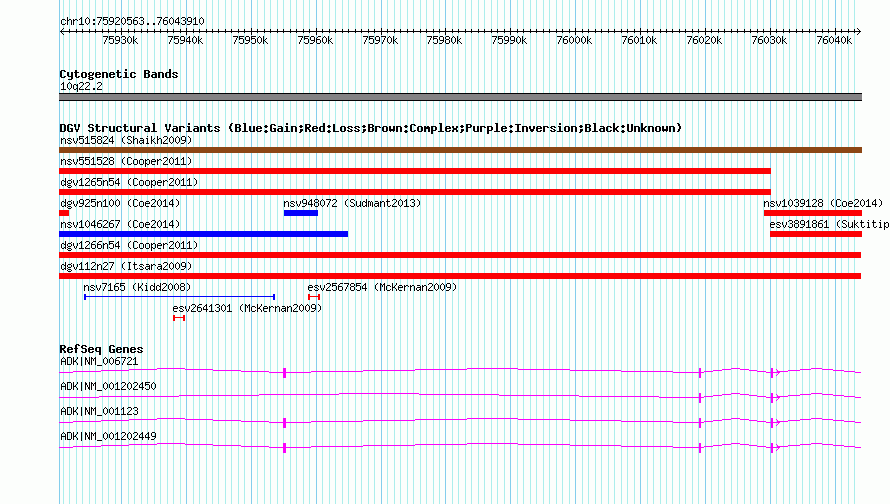Click the 75980k ruler tick label
The height and width of the screenshot is (504, 890).
(444, 41)
